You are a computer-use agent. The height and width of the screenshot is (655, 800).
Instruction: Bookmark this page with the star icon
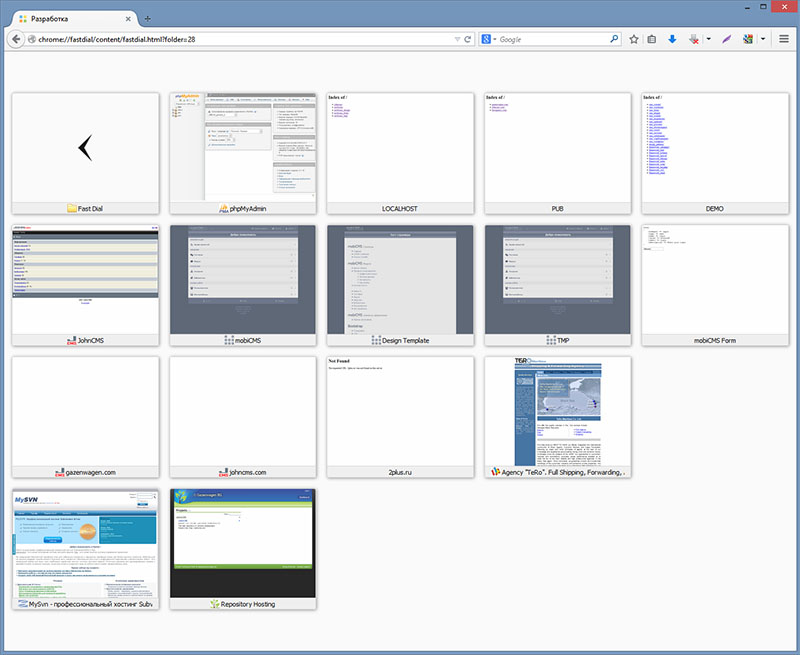634,39
